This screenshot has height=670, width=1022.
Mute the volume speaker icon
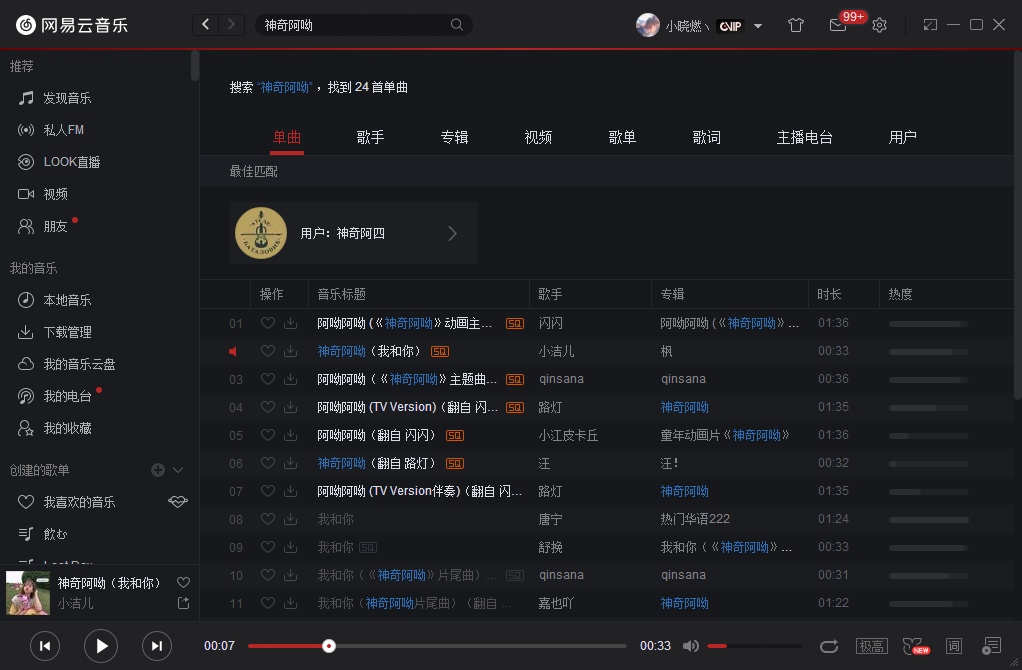pyautogui.click(x=690, y=646)
